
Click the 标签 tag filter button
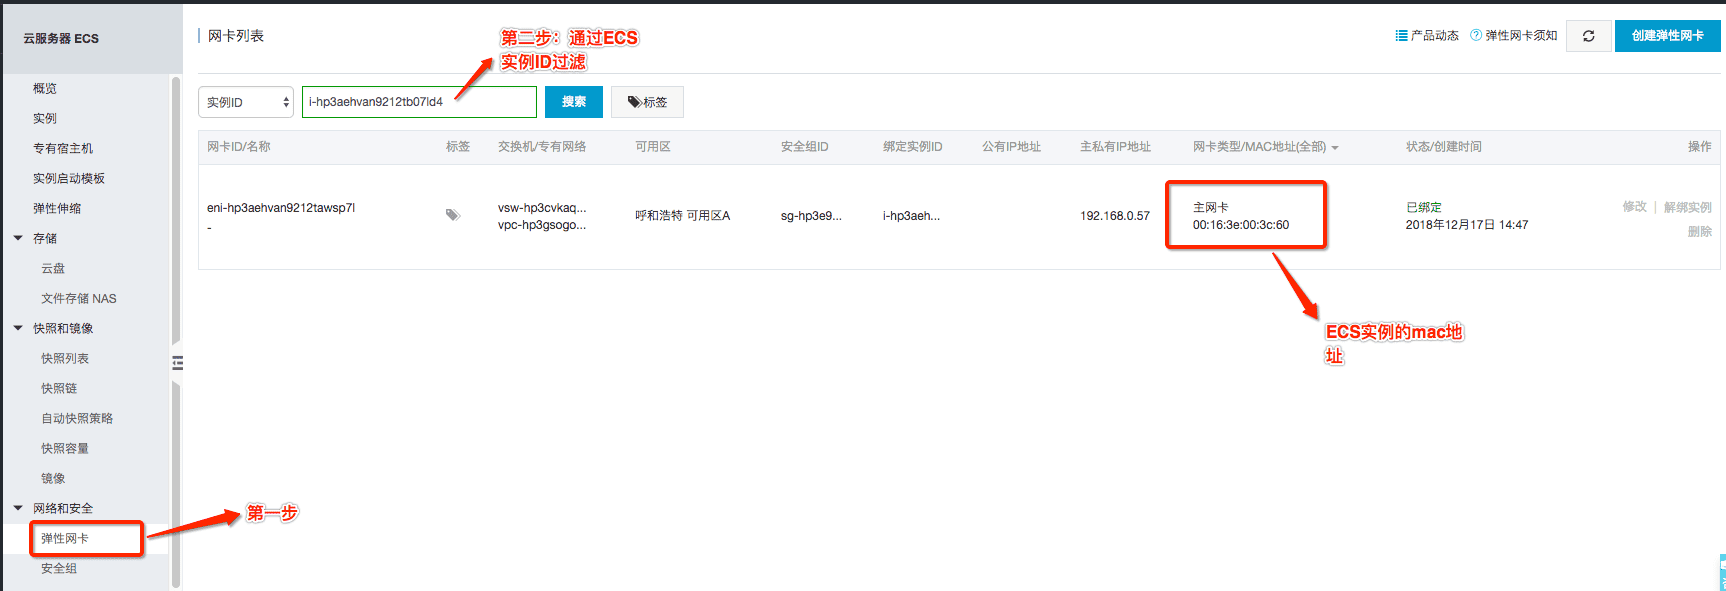647,102
